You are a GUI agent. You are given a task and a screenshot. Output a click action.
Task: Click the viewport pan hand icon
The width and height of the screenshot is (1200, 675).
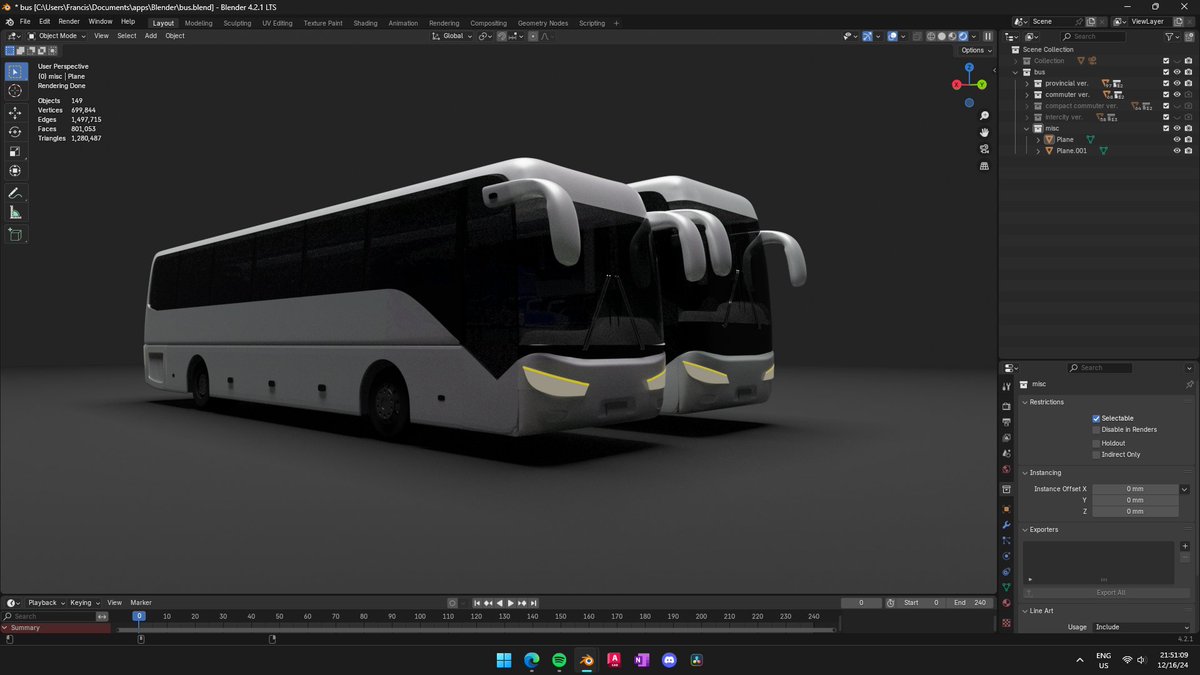point(984,132)
